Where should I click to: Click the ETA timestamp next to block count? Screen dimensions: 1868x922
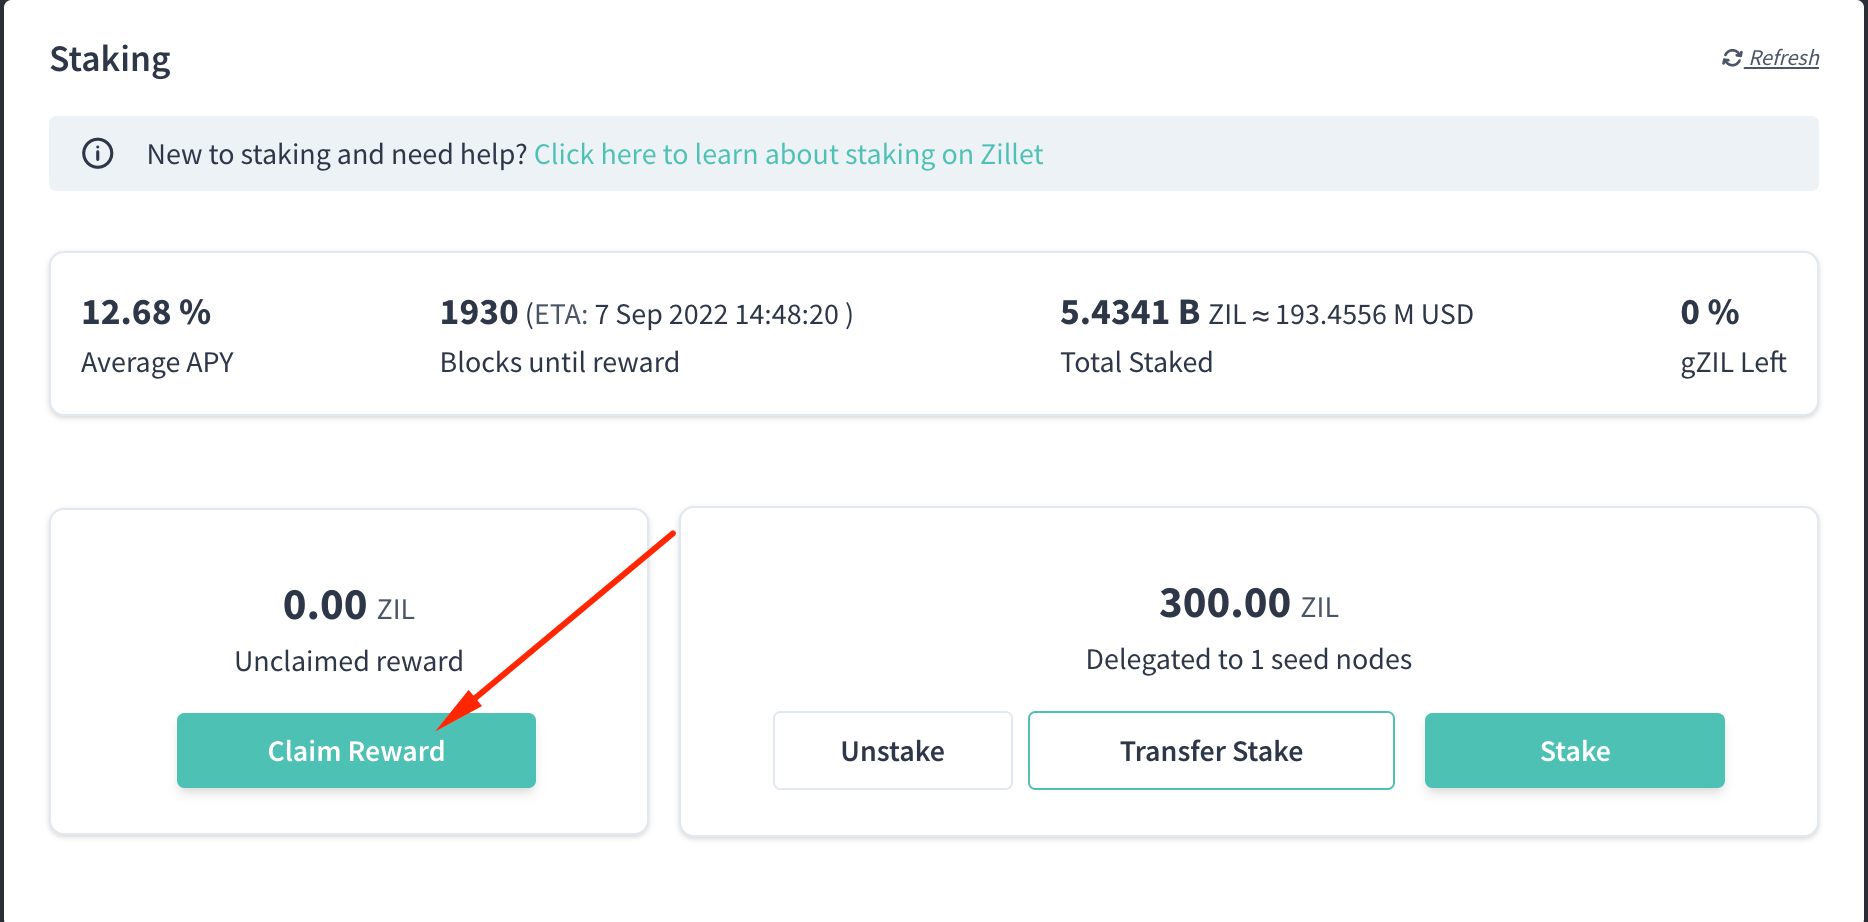688,313
